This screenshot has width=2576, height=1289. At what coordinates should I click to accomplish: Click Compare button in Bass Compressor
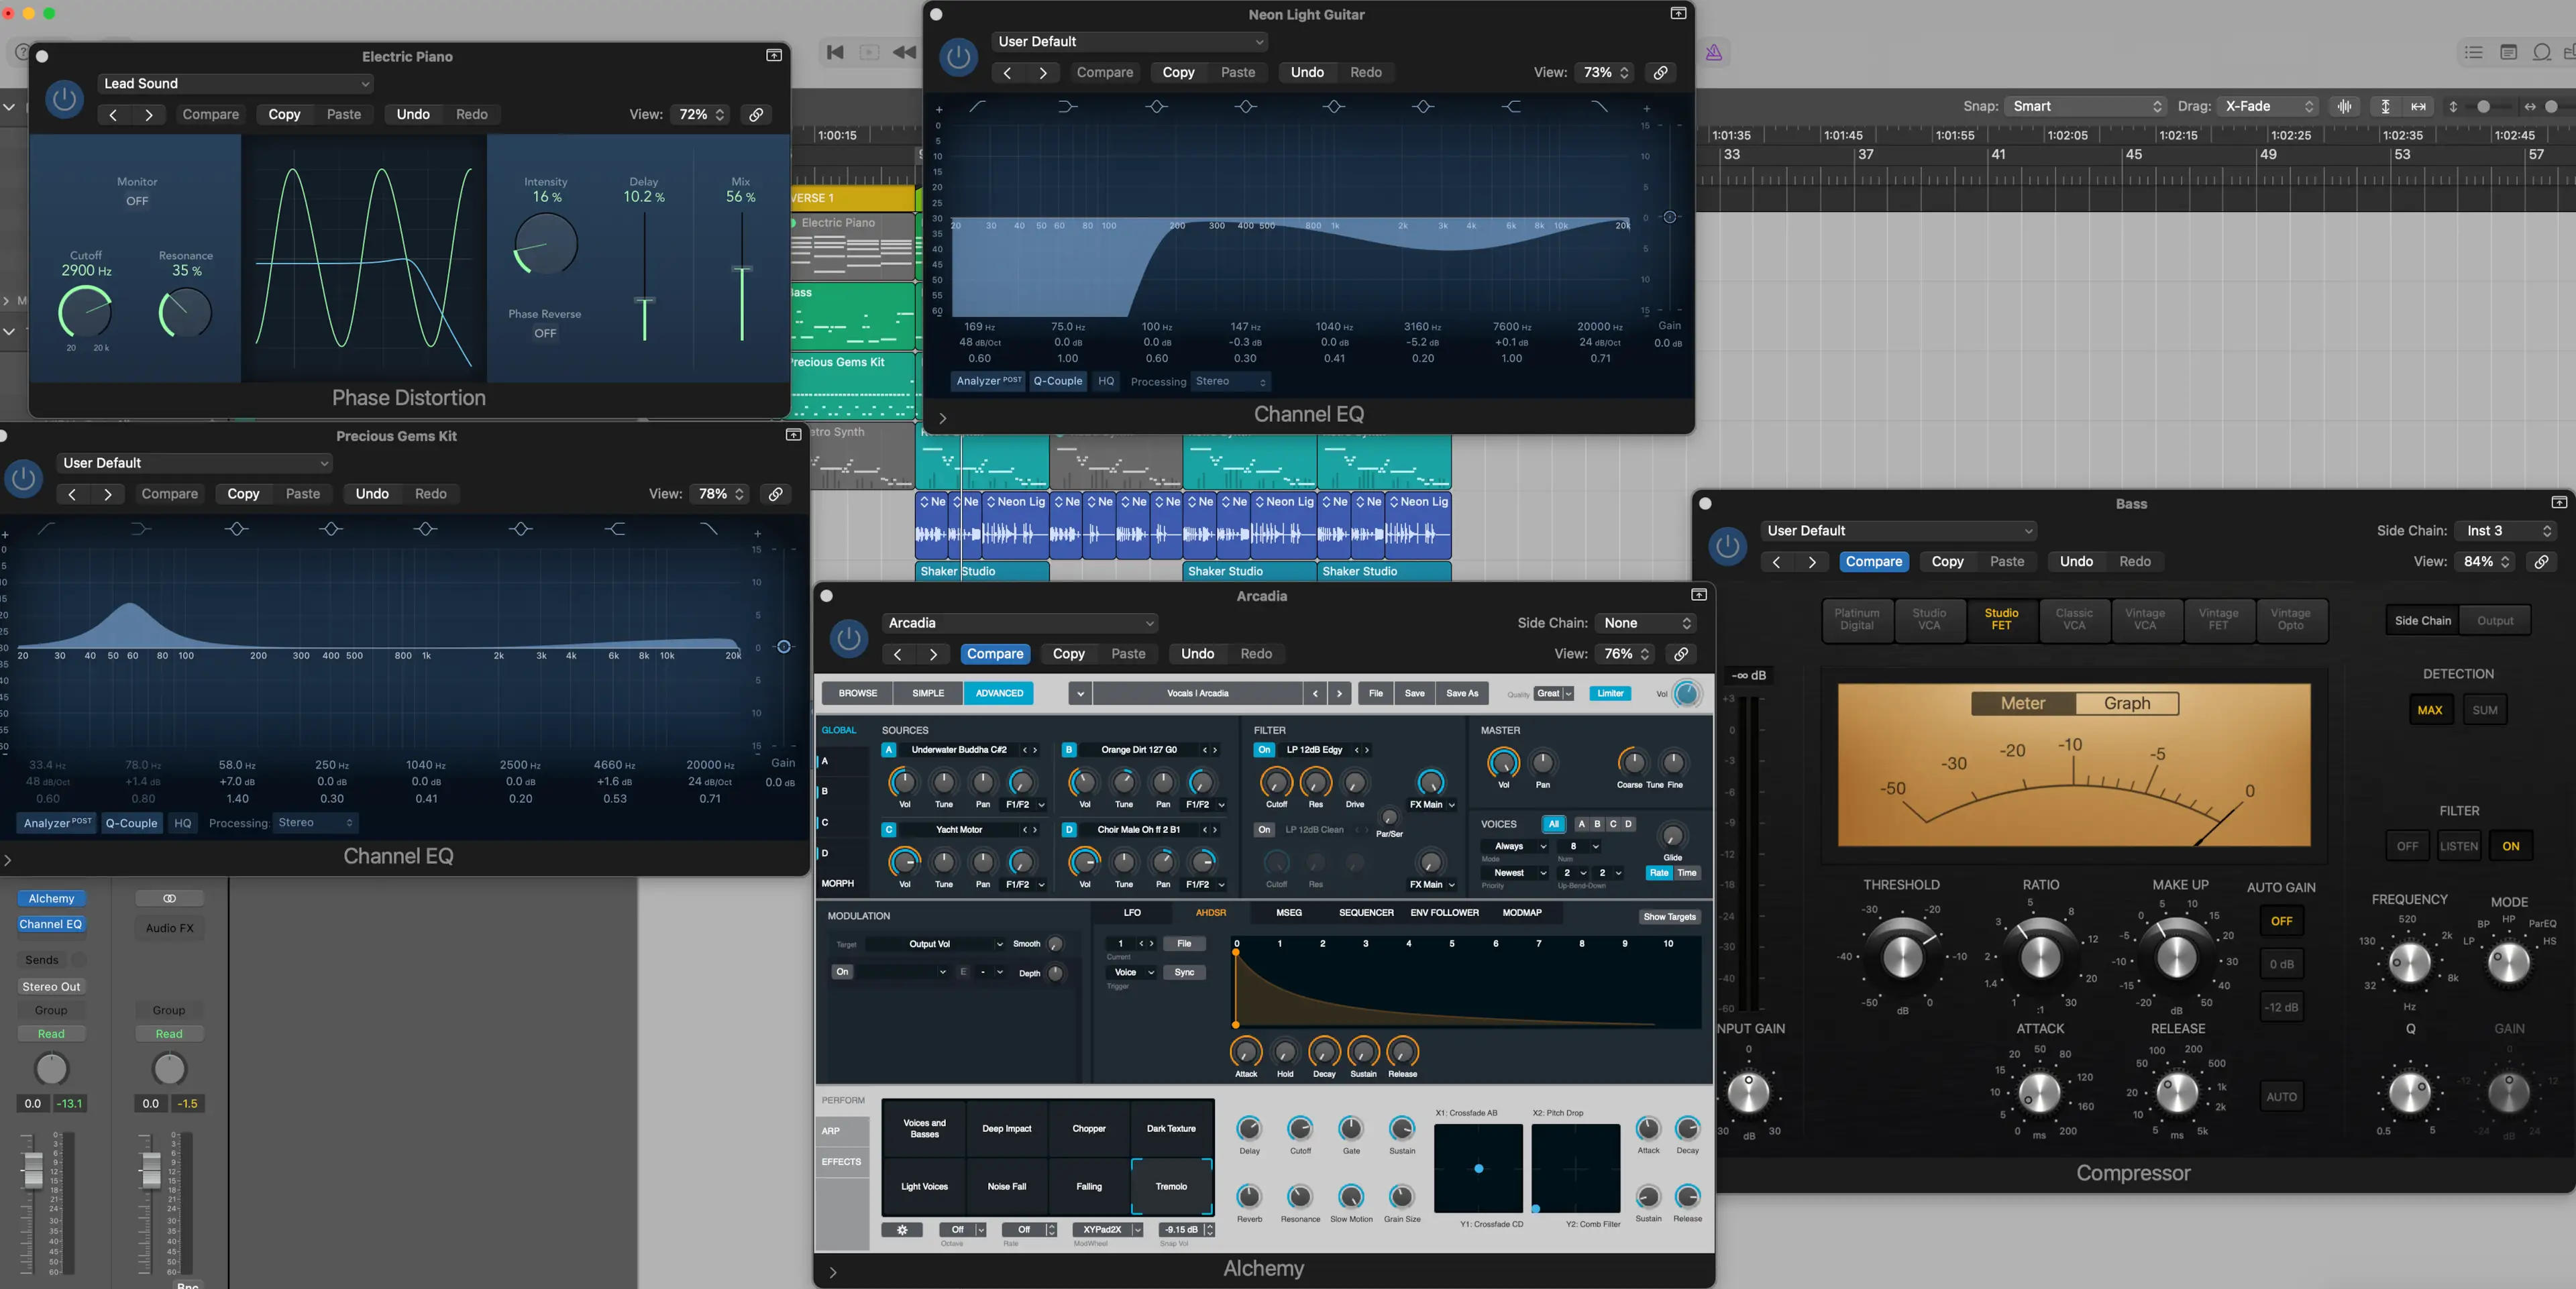coord(1874,562)
